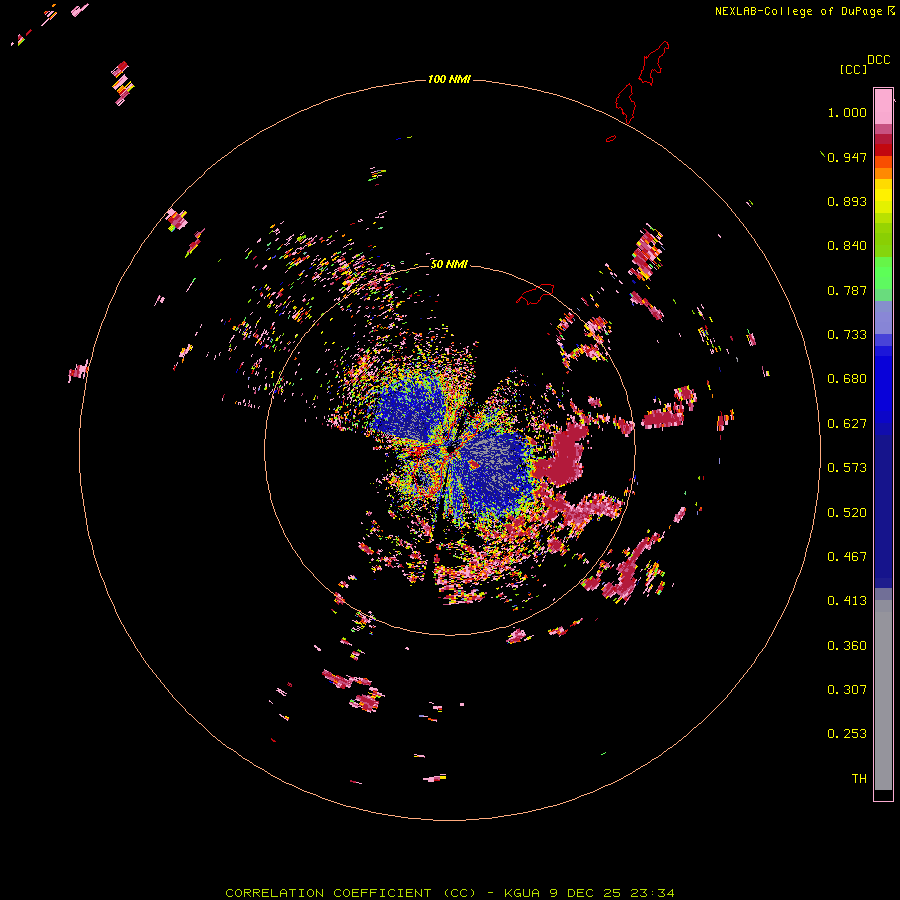
Task: Select the orange color band below 0.947
Action: [883, 173]
